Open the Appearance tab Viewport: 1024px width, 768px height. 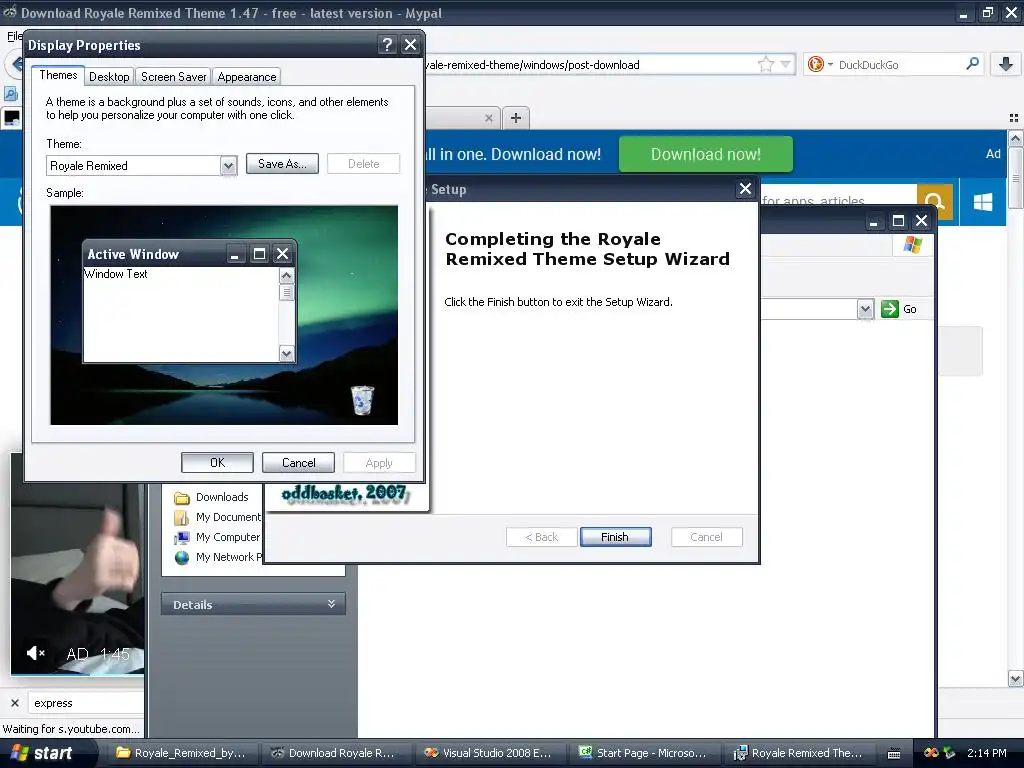[x=246, y=77]
